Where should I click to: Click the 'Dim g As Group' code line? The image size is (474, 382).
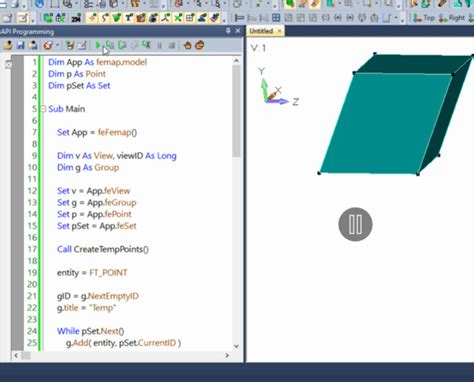(x=88, y=167)
